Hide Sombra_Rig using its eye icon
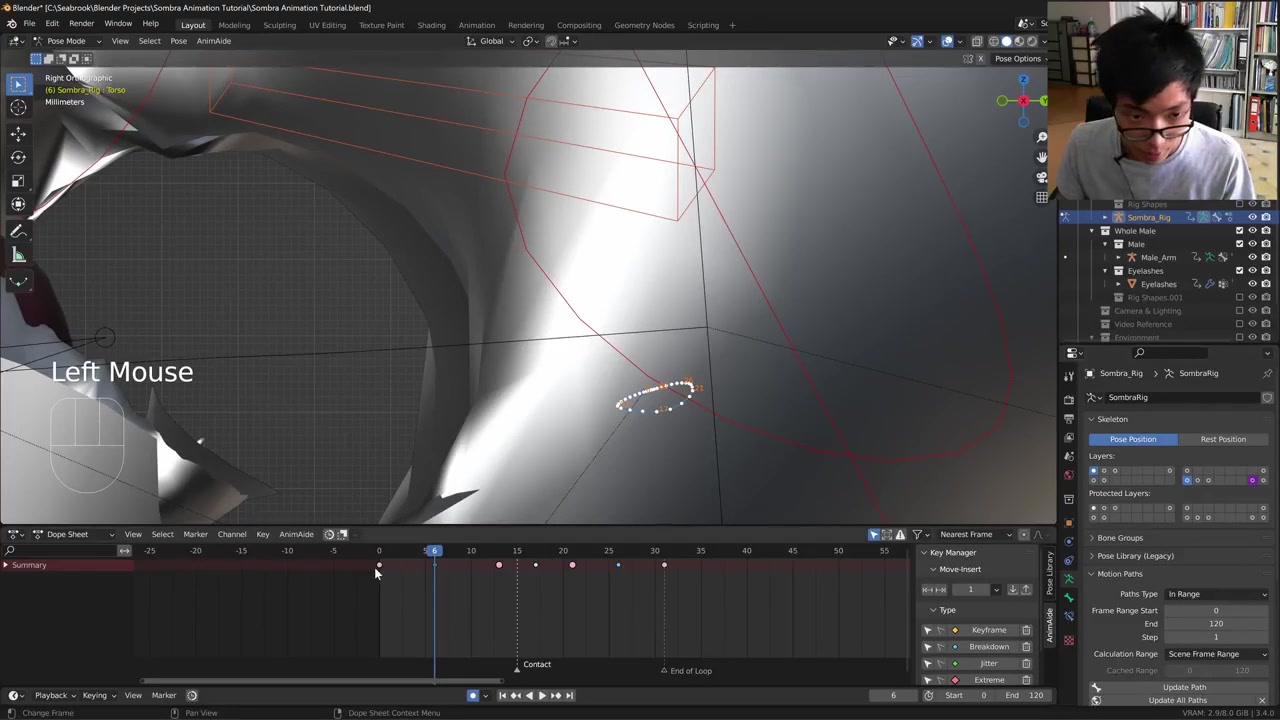 coord(1252,217)
